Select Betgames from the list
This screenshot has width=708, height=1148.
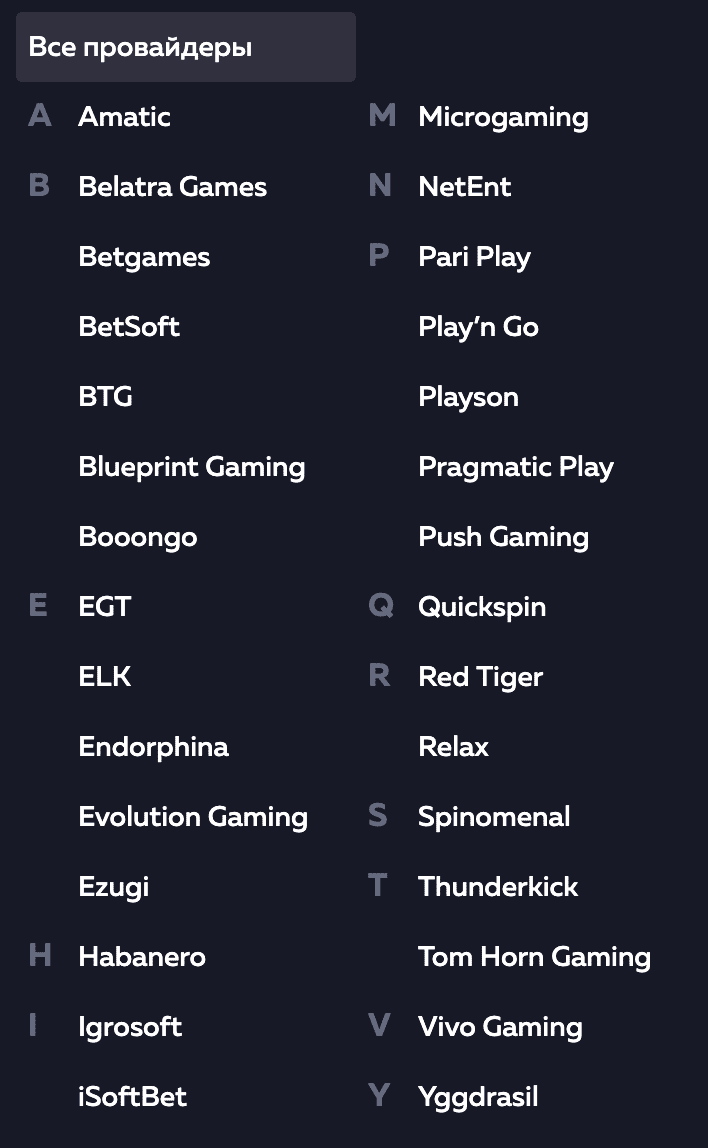tap(144, 257)
